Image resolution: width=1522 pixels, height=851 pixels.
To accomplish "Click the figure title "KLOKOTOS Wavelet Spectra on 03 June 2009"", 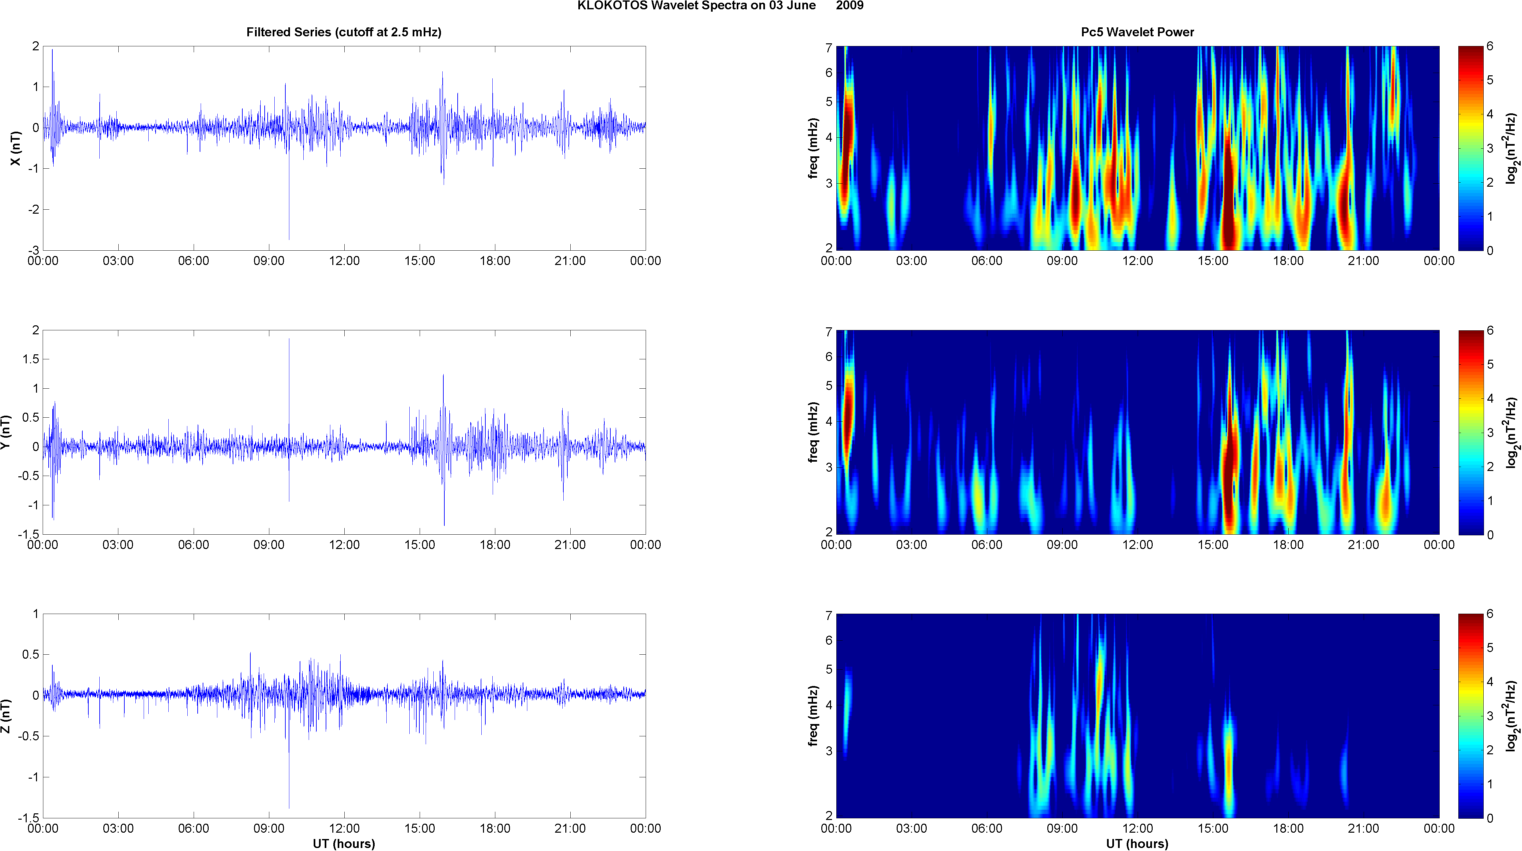I will (x=720, y=6).
